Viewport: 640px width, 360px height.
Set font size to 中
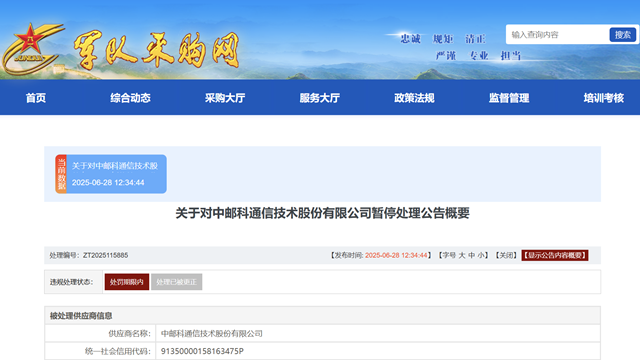[471, 256]
